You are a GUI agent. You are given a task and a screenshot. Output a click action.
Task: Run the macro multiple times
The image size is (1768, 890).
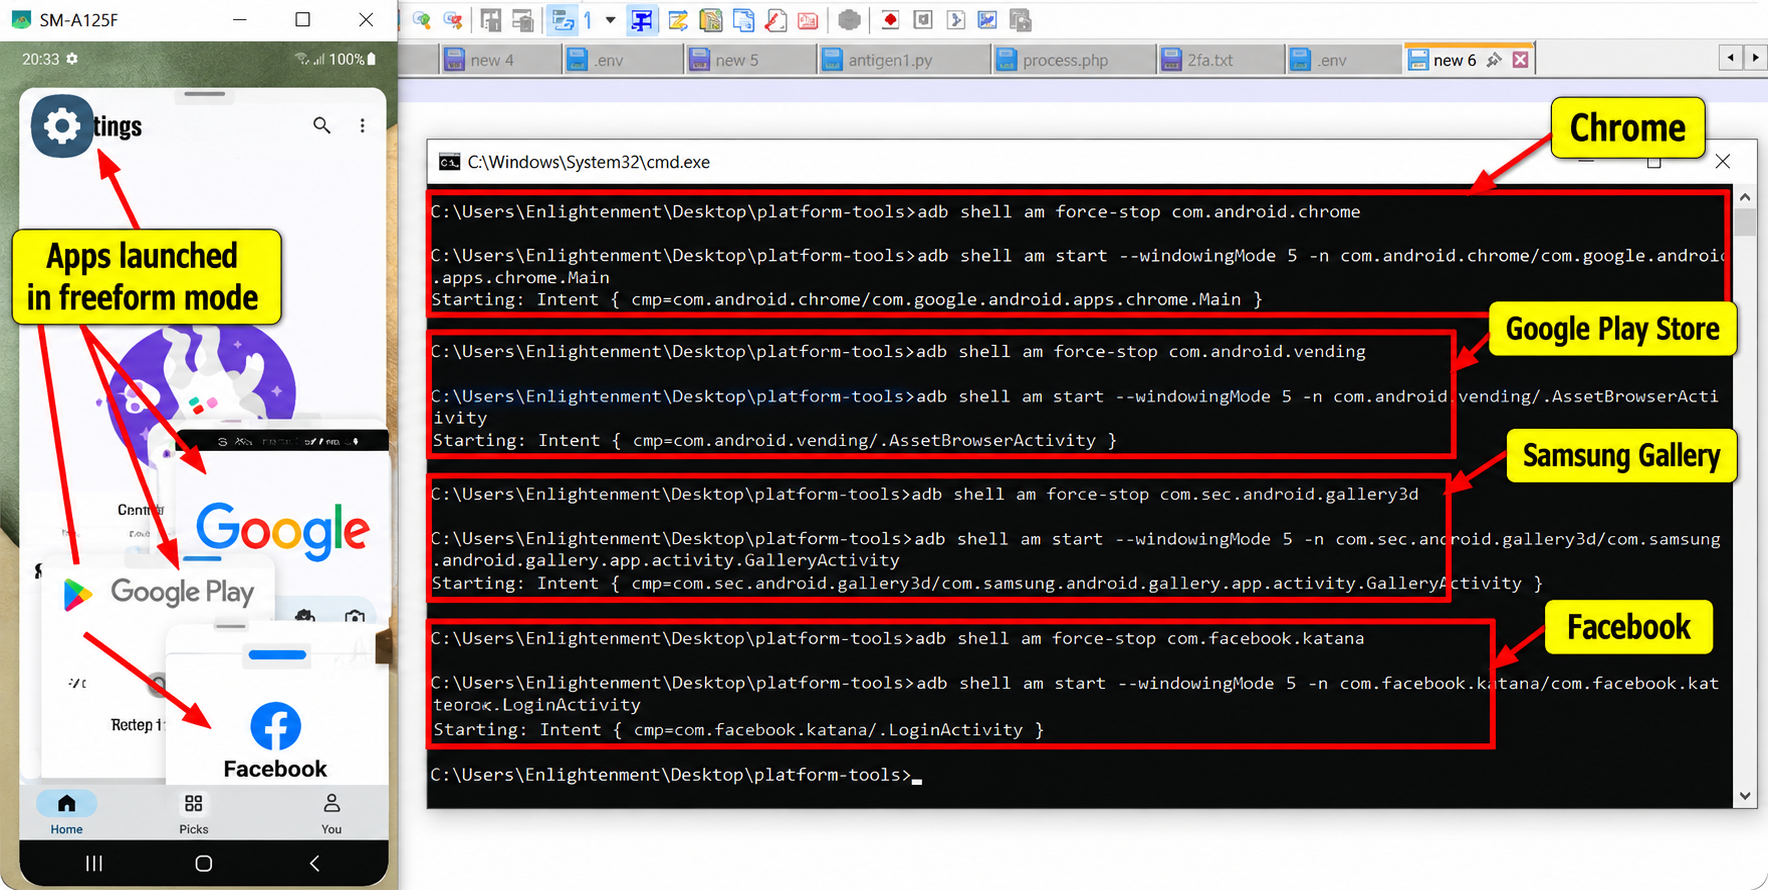987,20
